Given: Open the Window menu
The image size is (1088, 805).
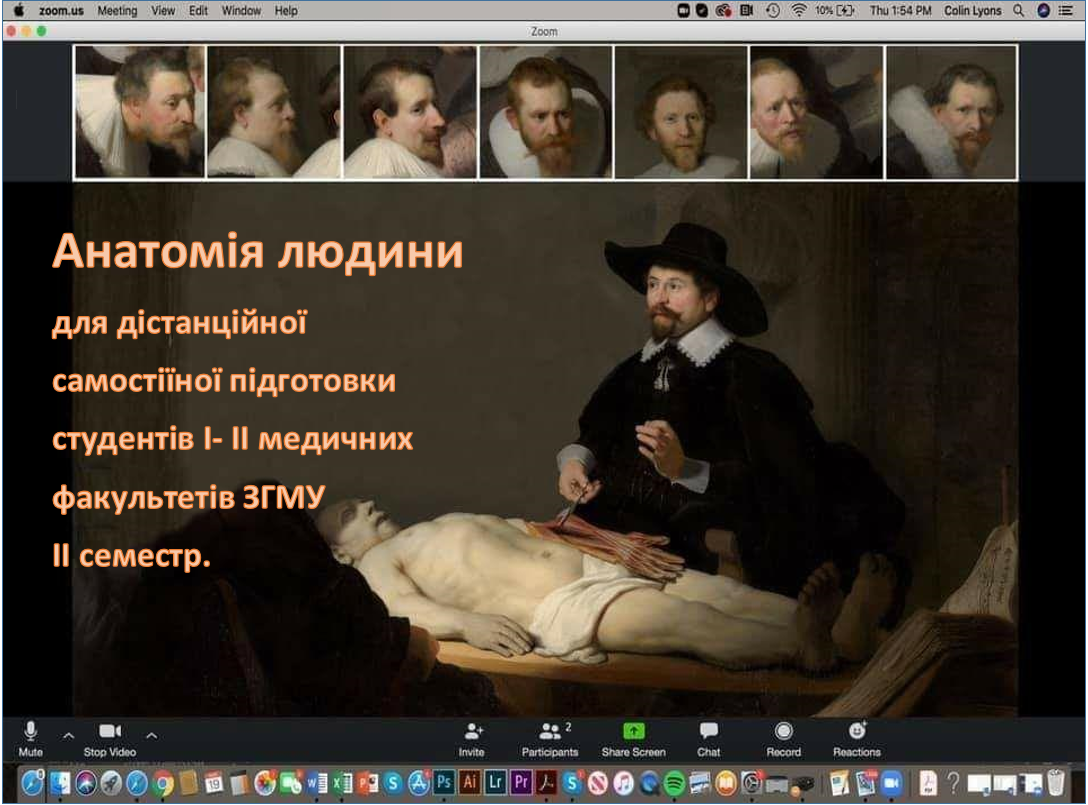Looking at the screenshot, I should [241, 10].
